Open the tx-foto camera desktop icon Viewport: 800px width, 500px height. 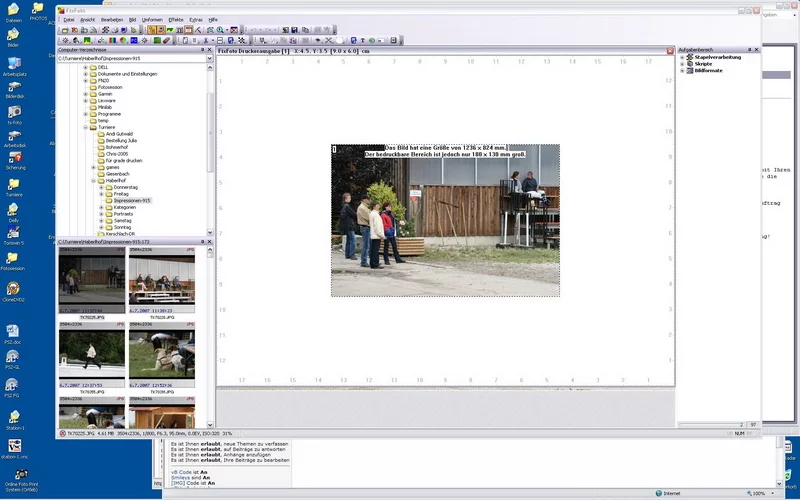pyautogui.click(x=14, y=112)
